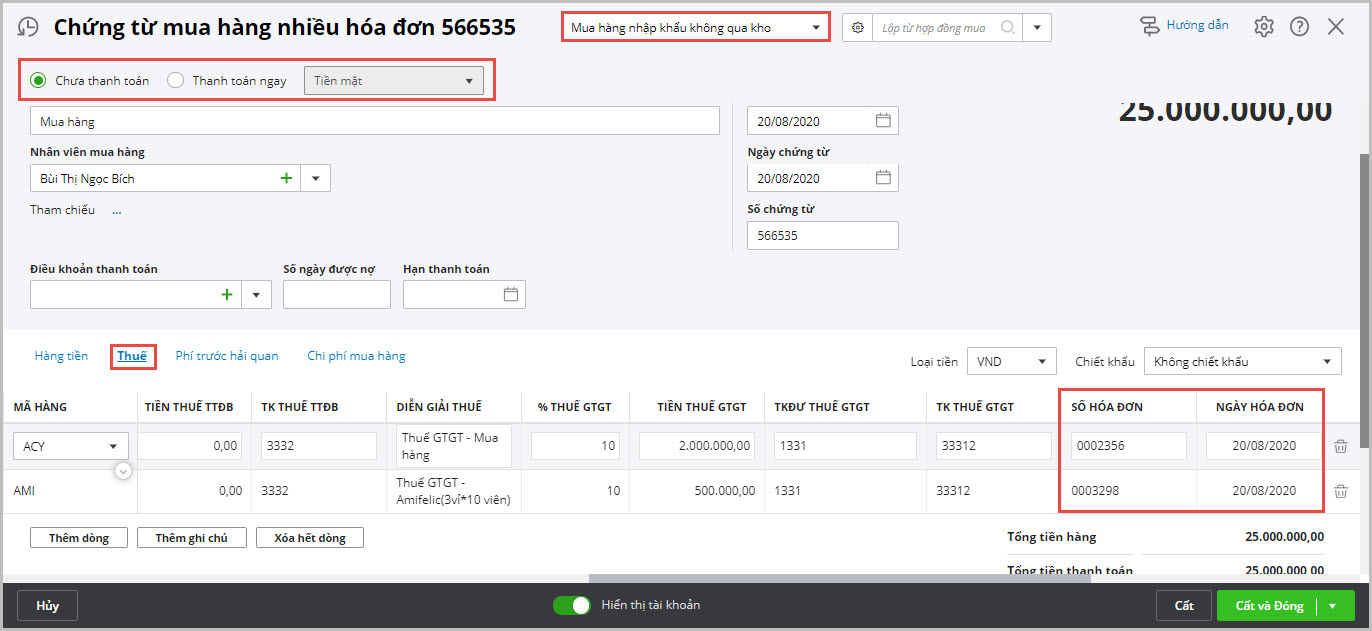Click the help question mark icon
The width and height of the screenshot is (1372, 631).
coord(1299,27)
